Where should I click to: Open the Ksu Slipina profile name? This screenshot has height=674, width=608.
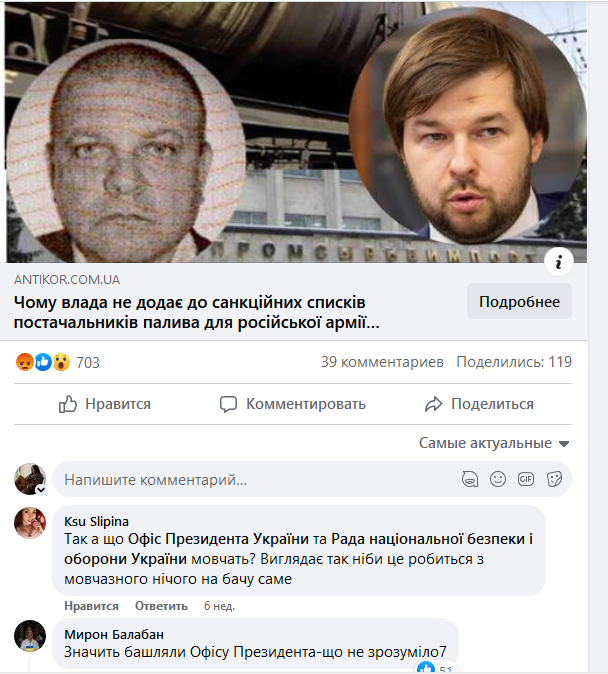point(96,521)
